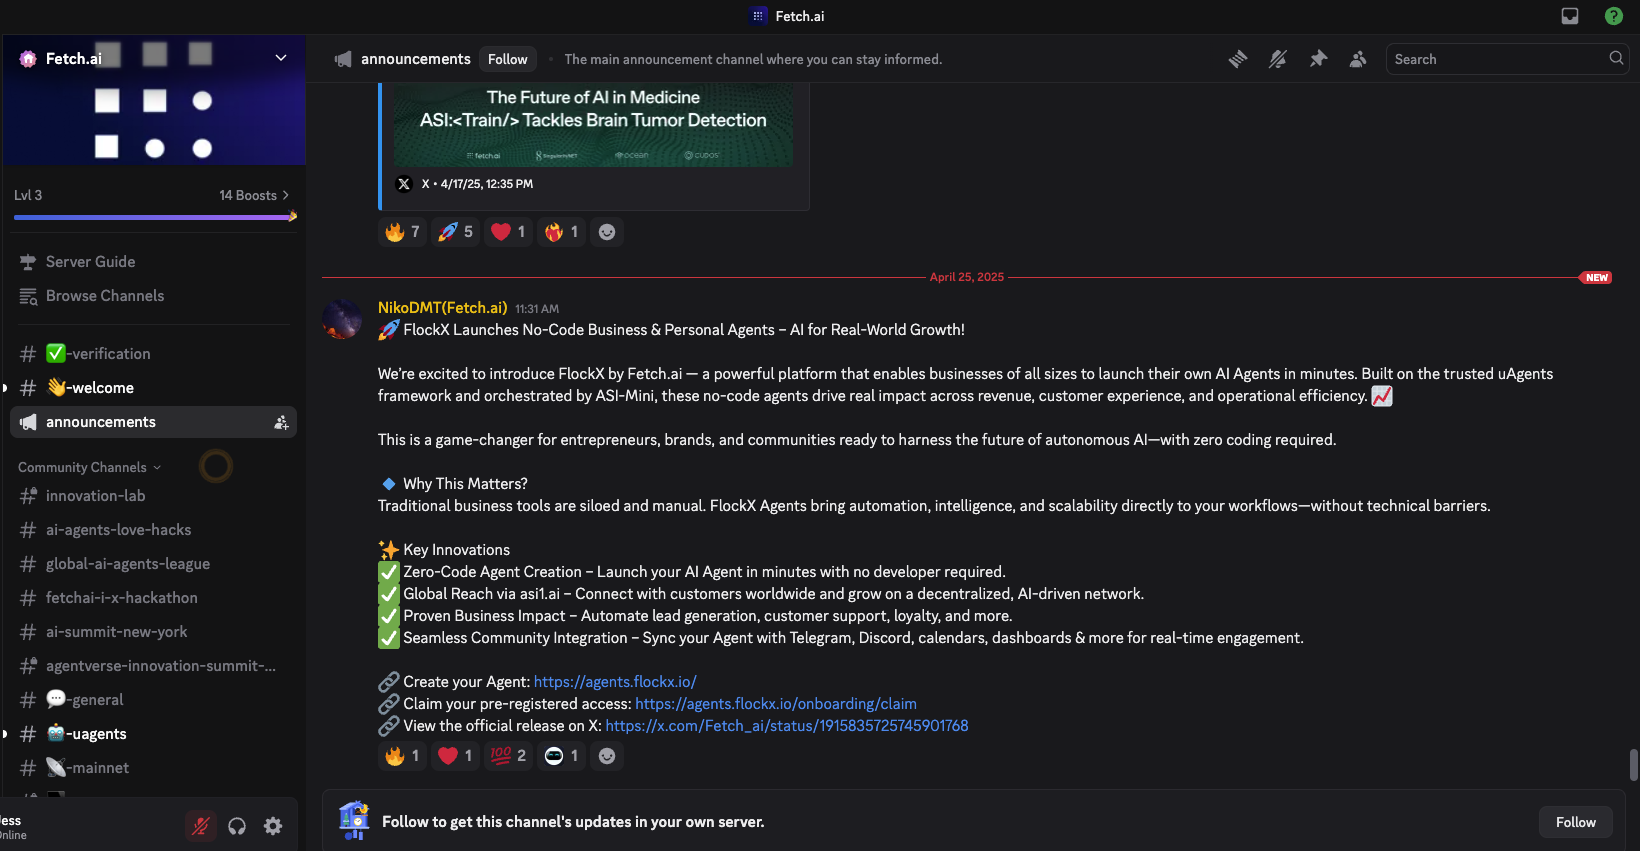Toggle notification settings with the muted bell
The image size is (1640, 851).
pos(1278,59)
